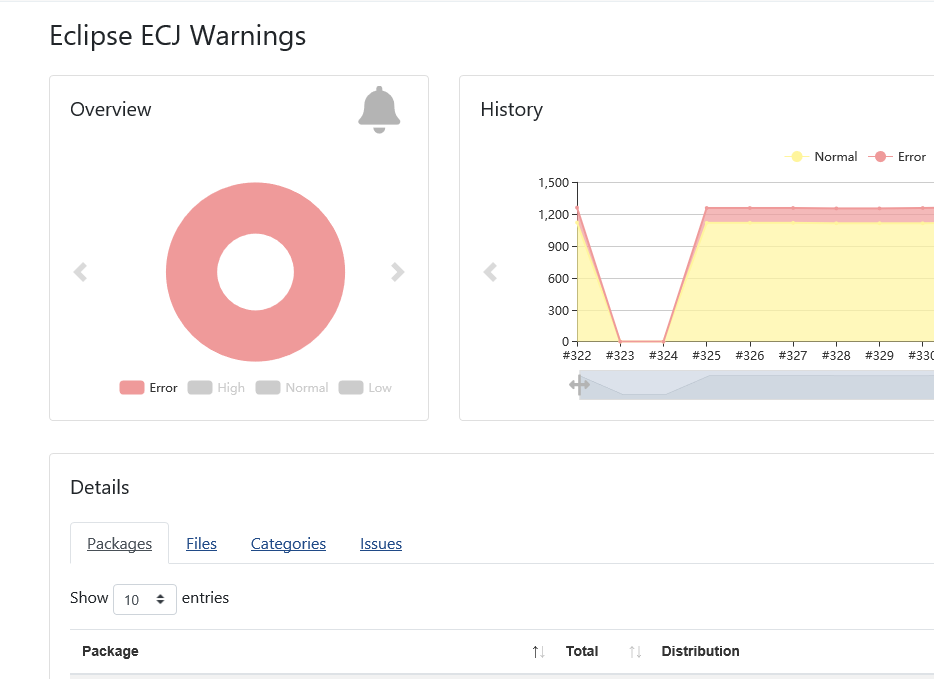
Task: Click the bell icon in Overview
Action: (x=379, y=110)
